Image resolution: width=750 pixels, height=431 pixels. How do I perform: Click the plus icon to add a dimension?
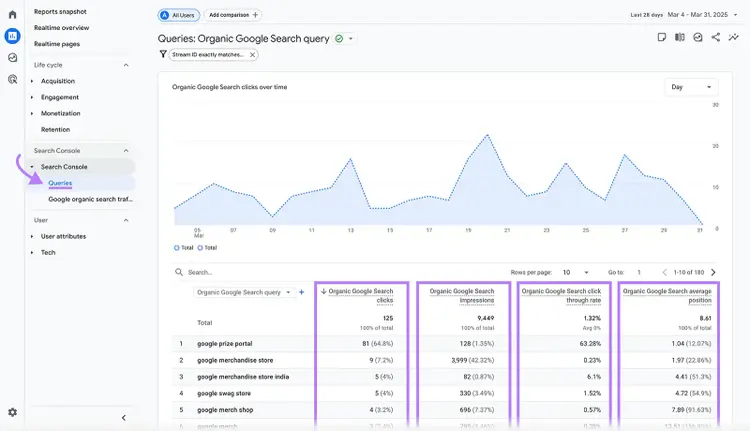pos(301,292)
